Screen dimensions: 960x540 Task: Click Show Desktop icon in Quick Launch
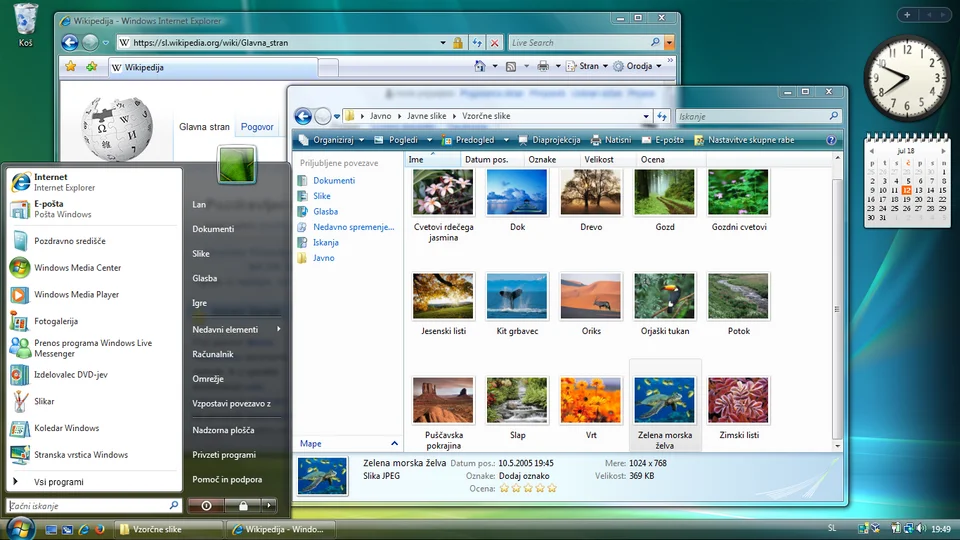(x=51, y=529)
